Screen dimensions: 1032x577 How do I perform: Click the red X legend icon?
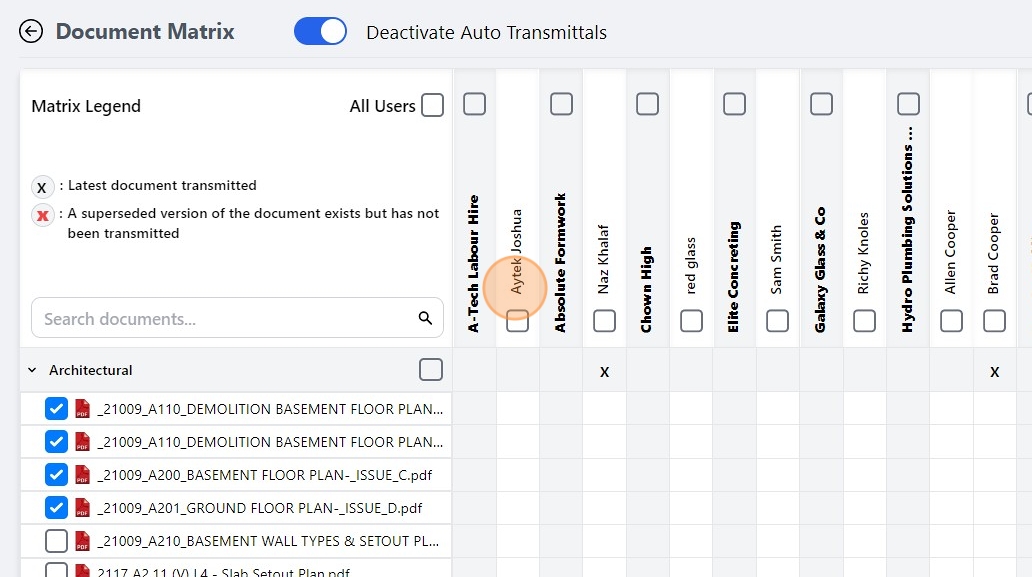click(43, 215)
